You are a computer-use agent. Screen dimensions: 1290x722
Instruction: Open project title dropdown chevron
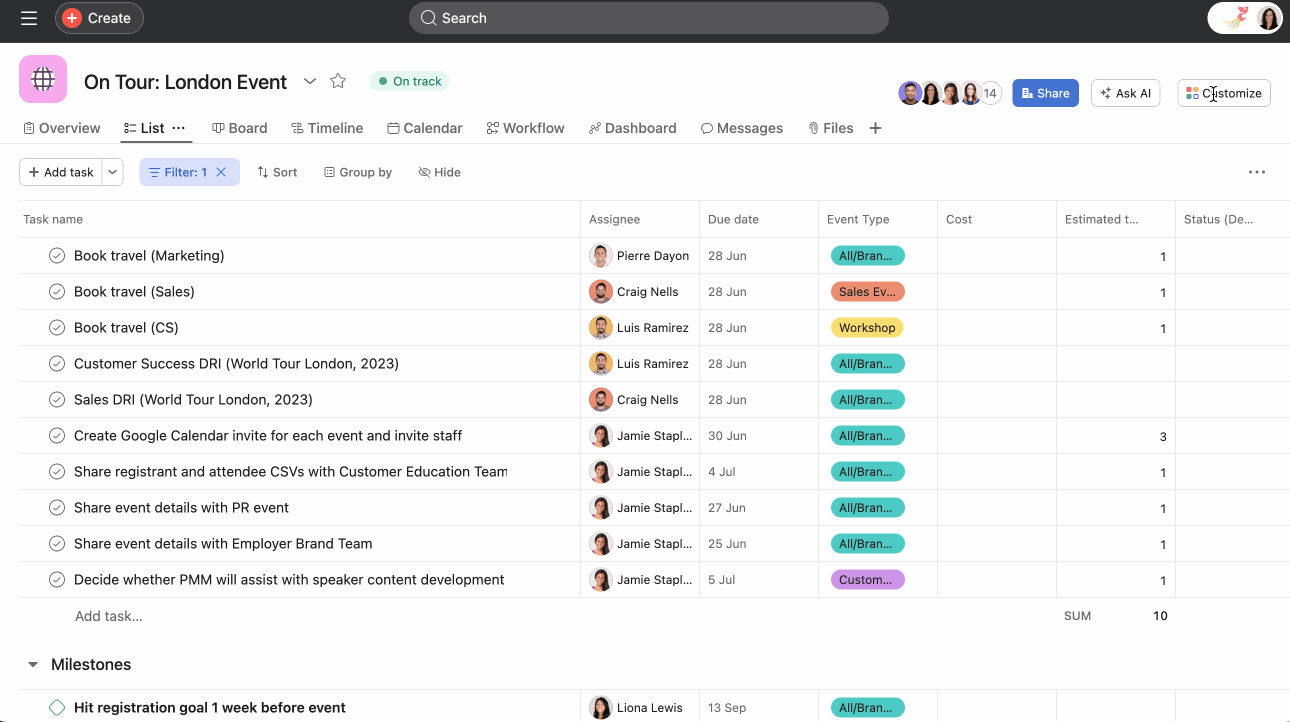[x=310, y=81]
